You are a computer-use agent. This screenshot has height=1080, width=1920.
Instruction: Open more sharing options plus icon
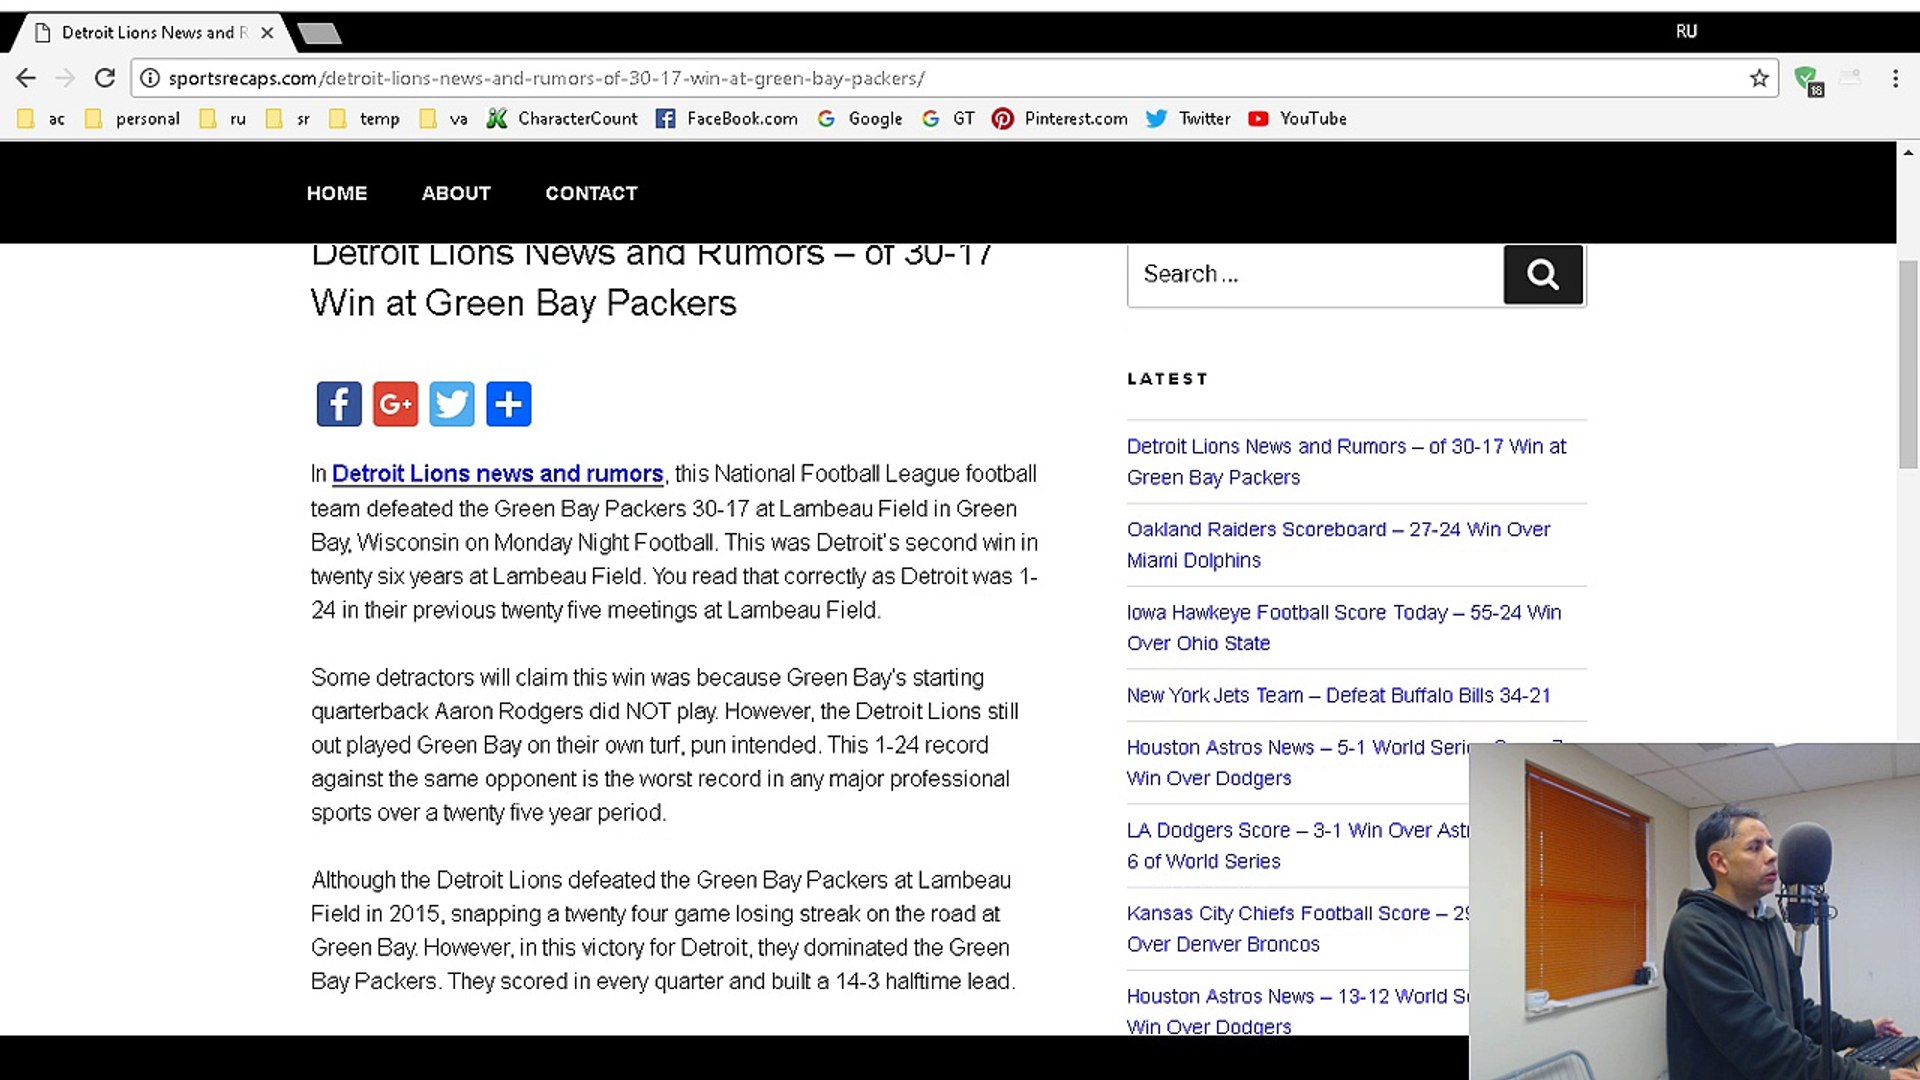(x=508, y=404)
